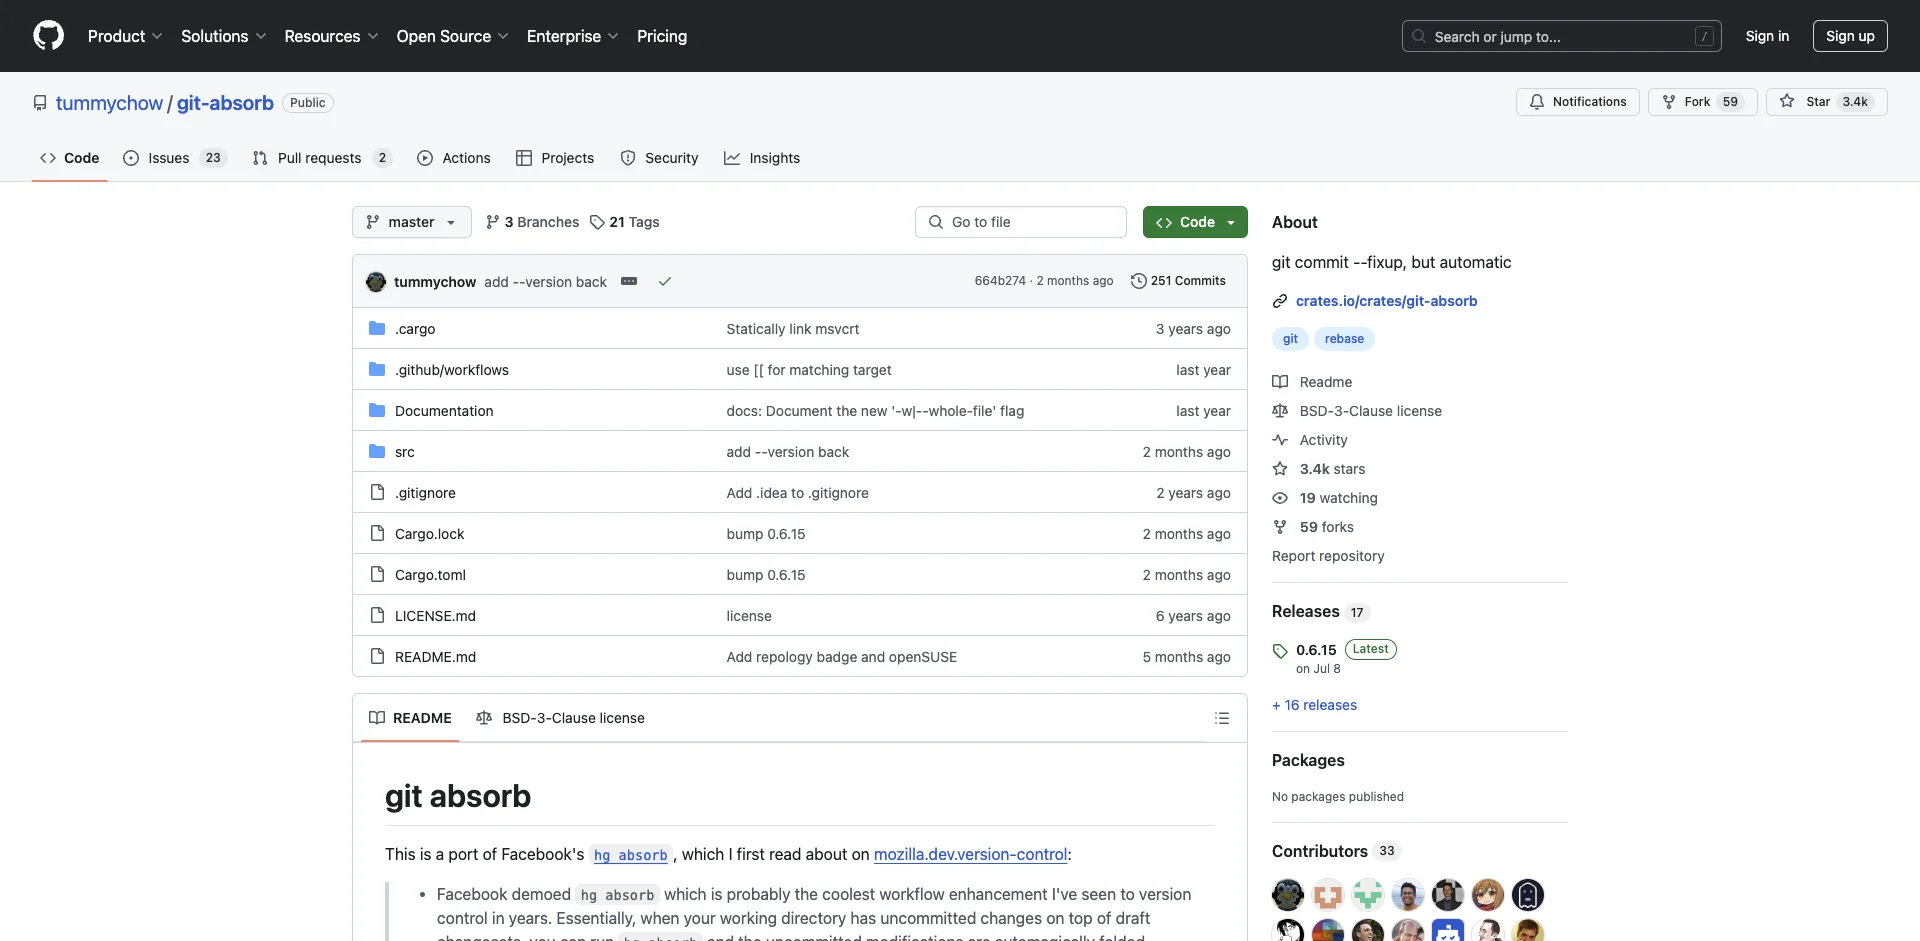Click the README.md file icon
1920x941 pixels.
377,656
